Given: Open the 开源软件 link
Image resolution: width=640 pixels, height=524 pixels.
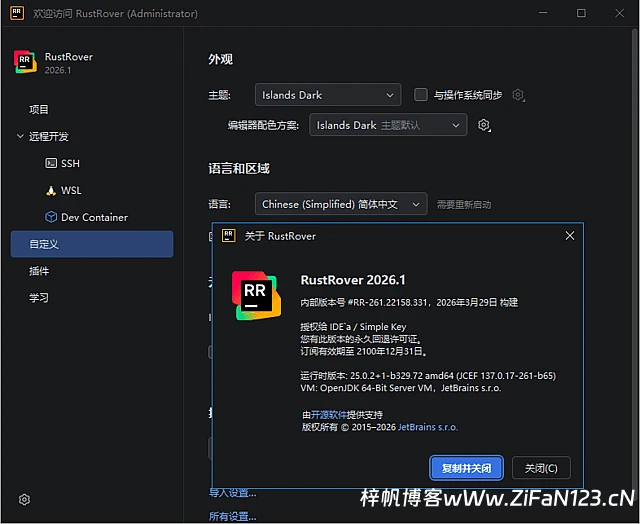Looking at the screenshot, I should click(327, 414).
